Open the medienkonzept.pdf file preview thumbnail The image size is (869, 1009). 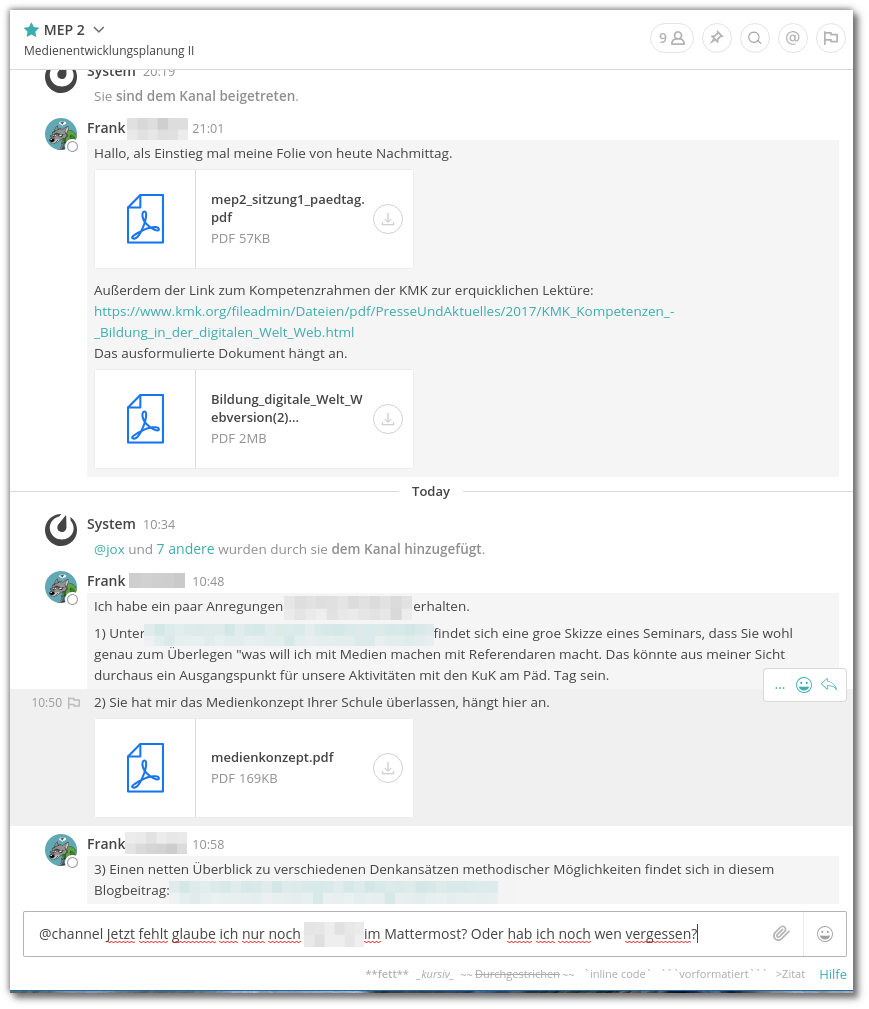pos(145,768)
